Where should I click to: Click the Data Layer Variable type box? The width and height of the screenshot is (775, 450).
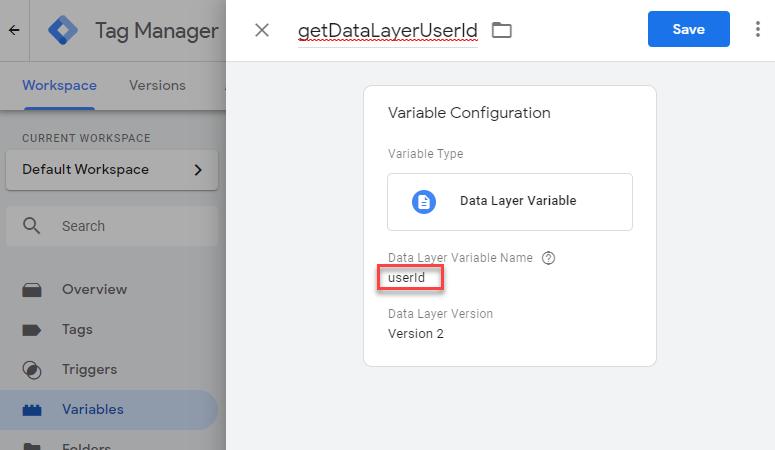point(510,202)
